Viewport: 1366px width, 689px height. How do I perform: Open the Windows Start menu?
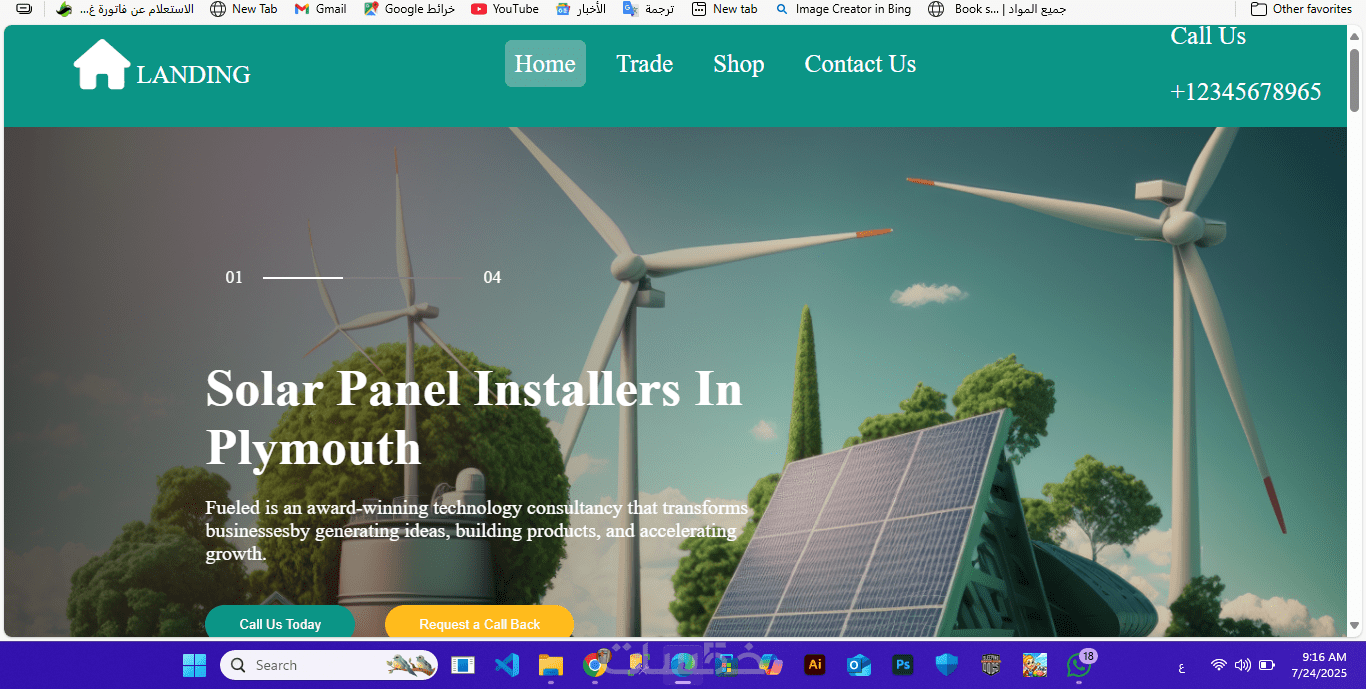[x=194, y=665]
